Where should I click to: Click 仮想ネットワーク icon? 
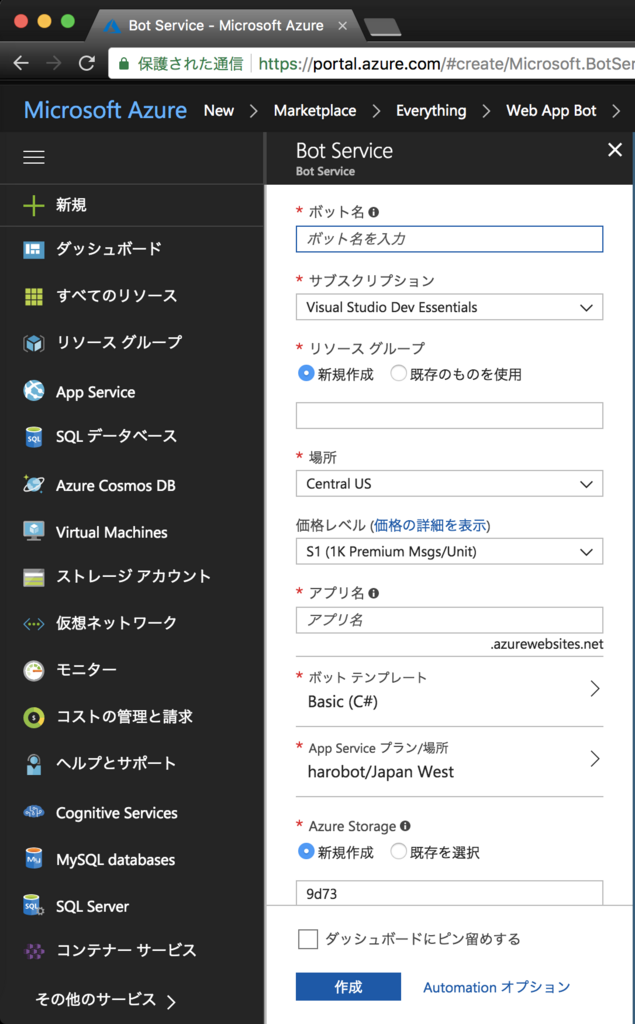[x=33, y=624]
